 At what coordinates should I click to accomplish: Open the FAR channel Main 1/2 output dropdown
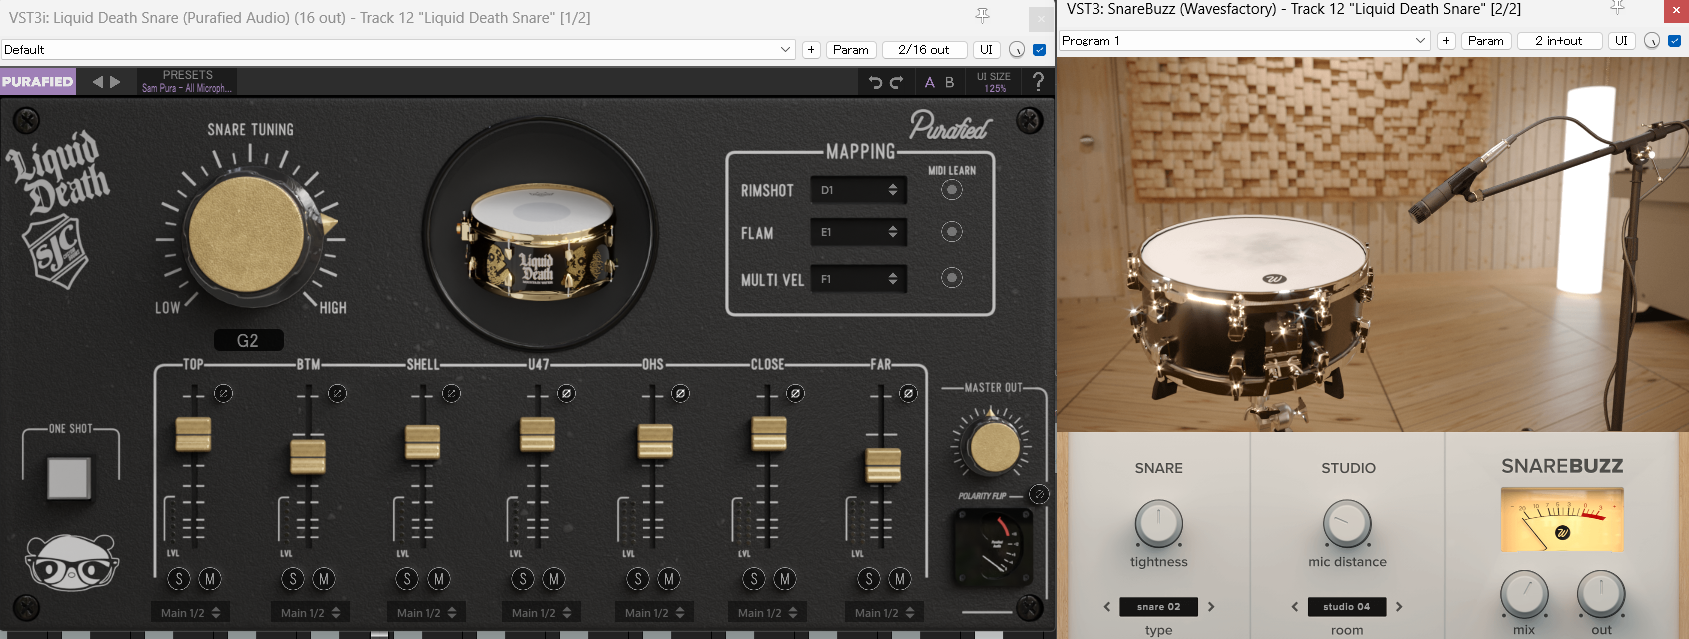[x=884, y=613]
